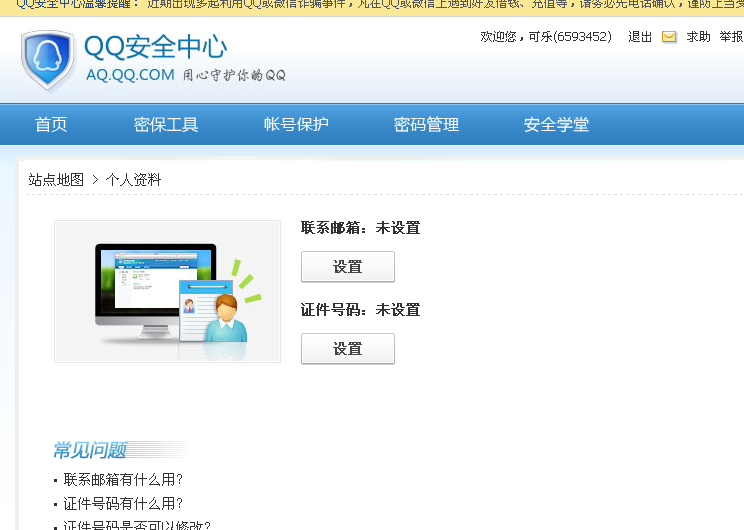This screenshot has height=530, width=744.
Task: Click the personal profile illustration image
Action: tap(167, 291)
